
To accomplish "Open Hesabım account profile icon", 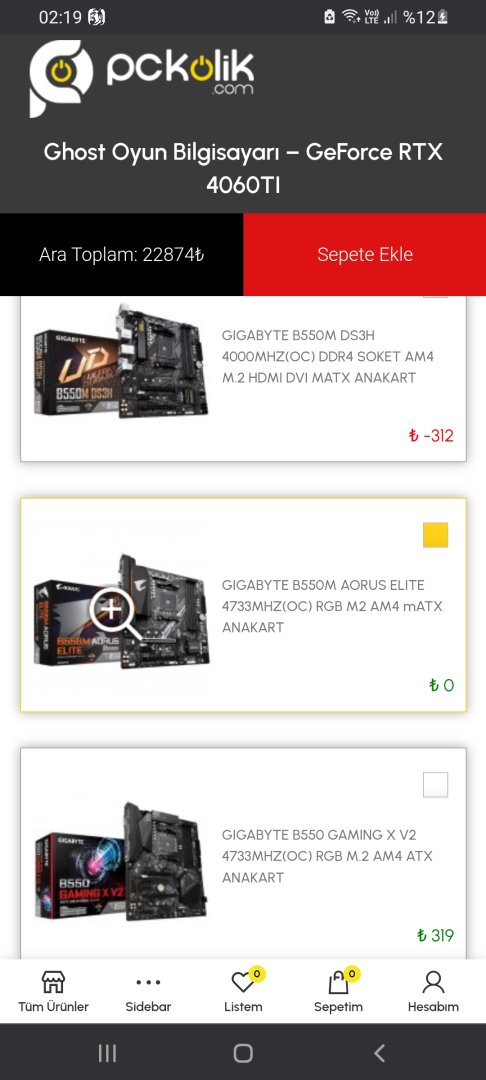I will pos(433,982).
